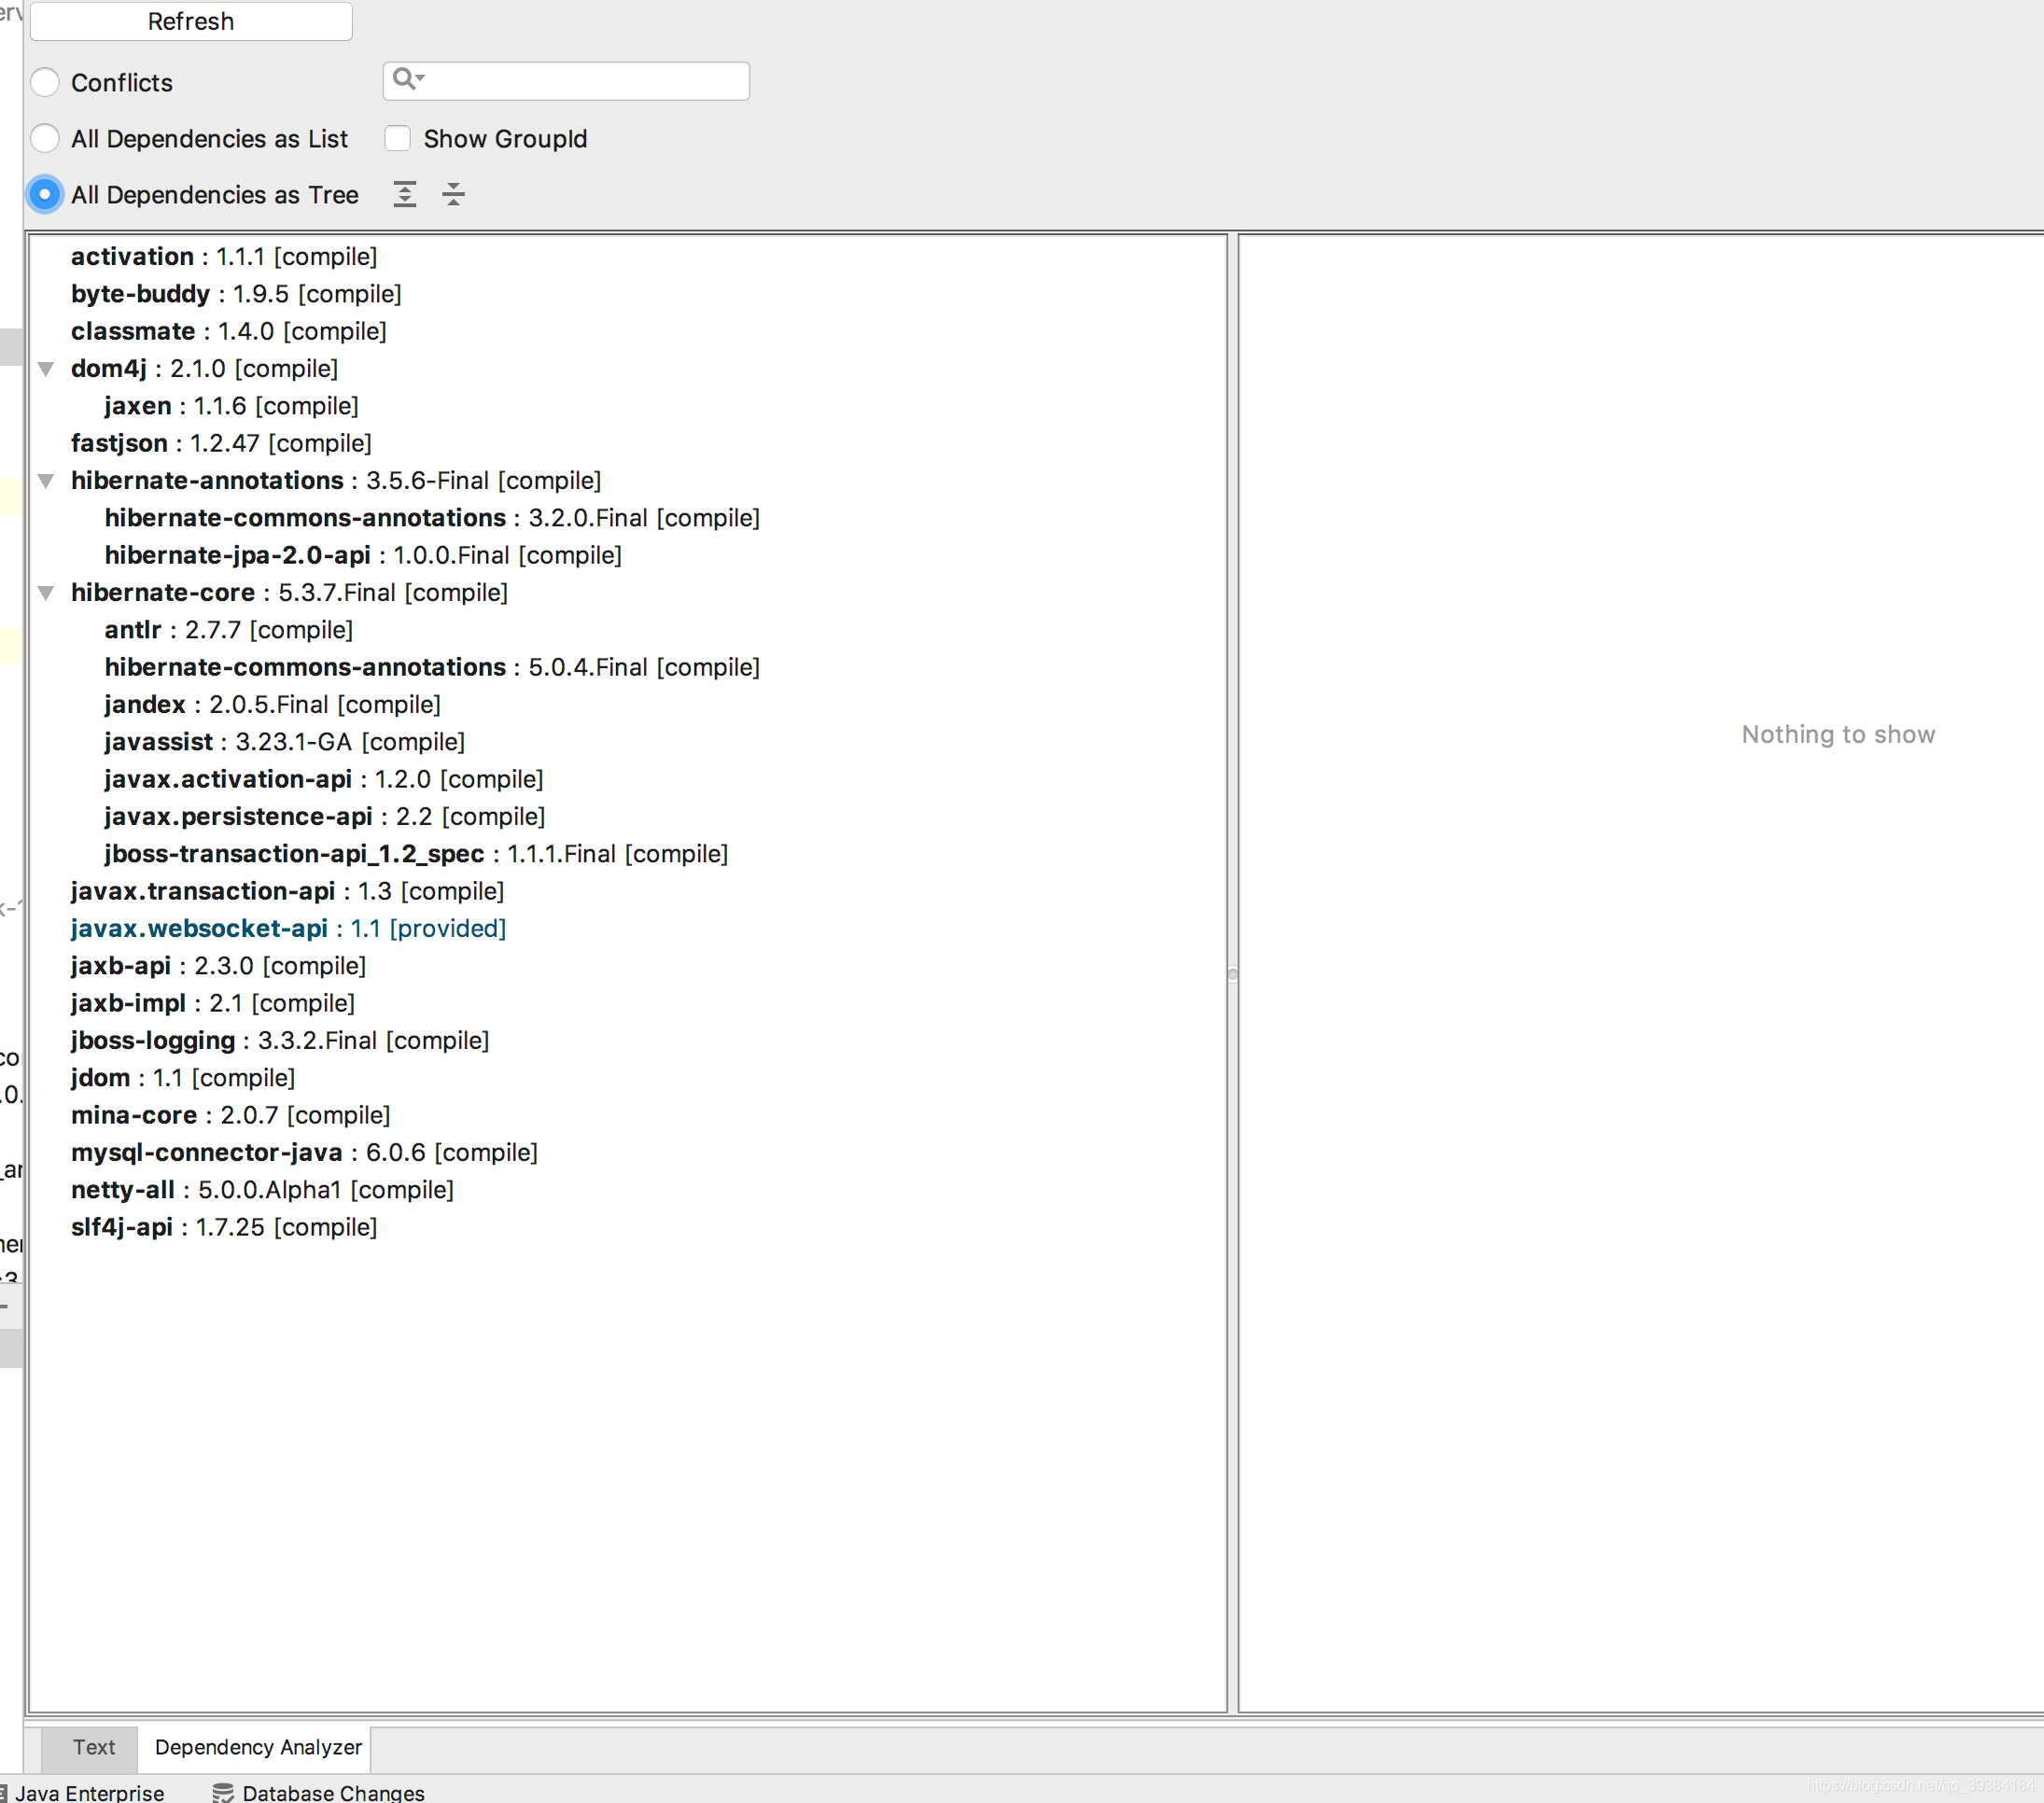
Task: Collapse the hibernate-core tree node
Action: 46,593
